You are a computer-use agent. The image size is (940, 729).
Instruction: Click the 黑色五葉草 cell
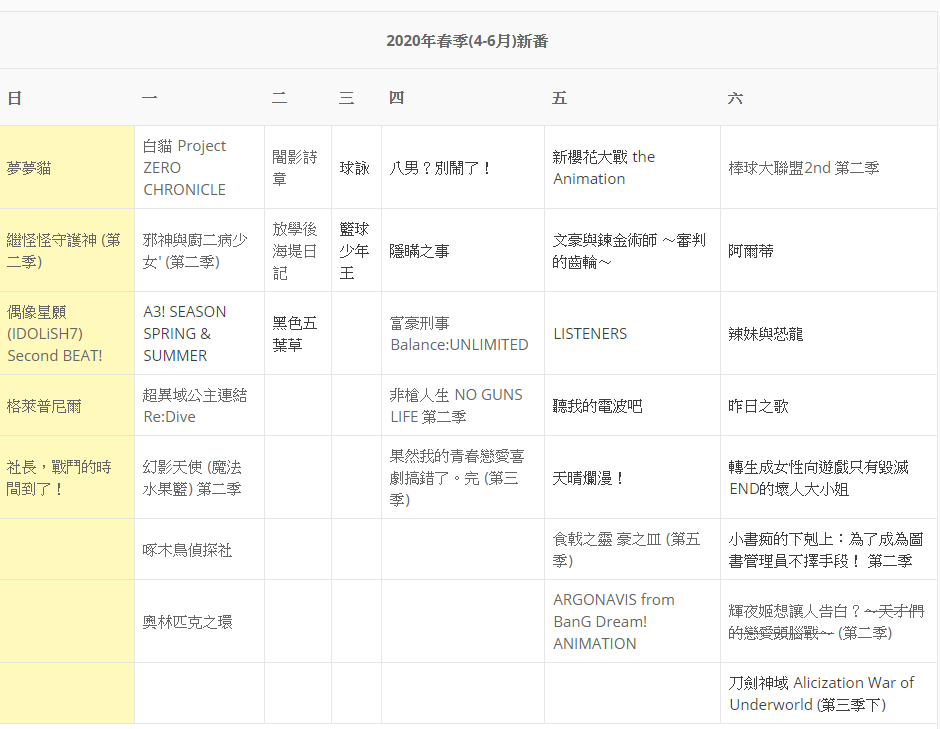[294, 333]
